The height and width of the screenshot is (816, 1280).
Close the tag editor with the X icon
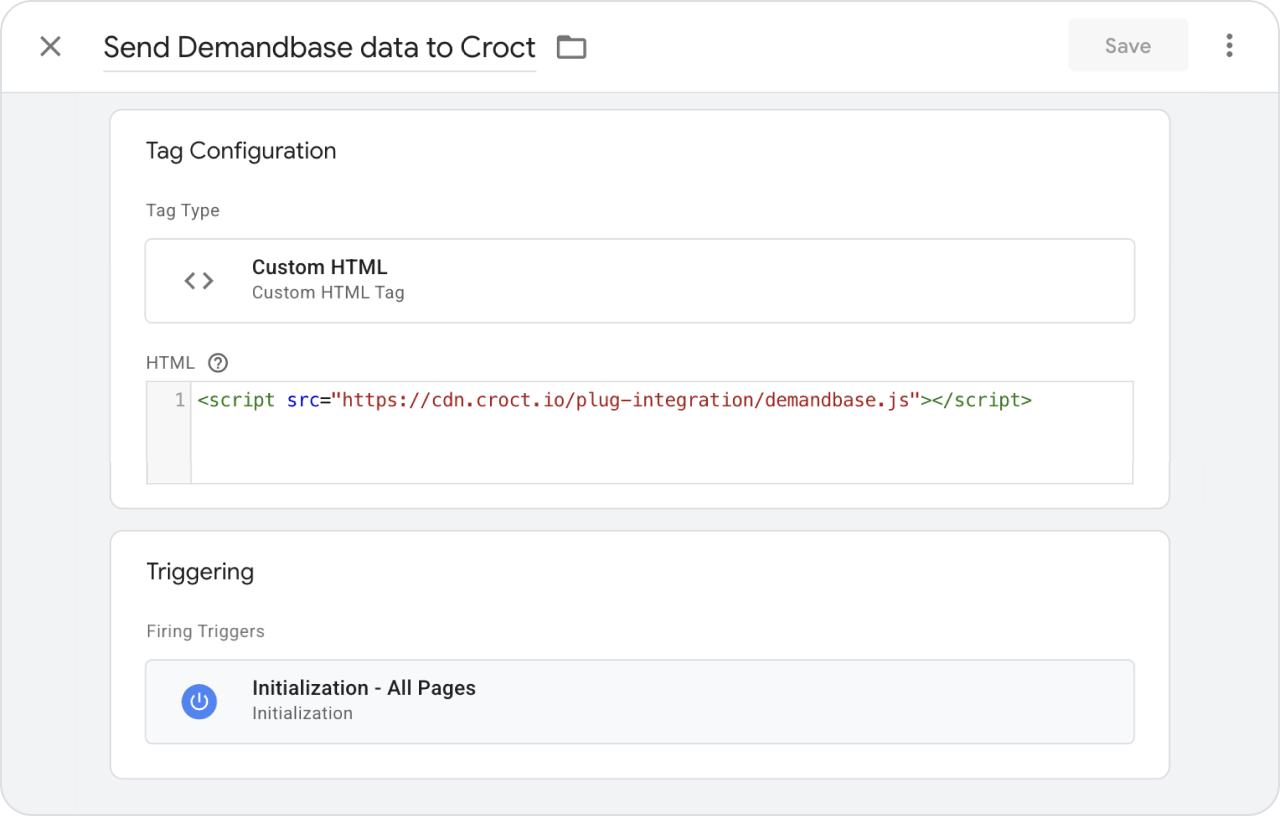50,46
